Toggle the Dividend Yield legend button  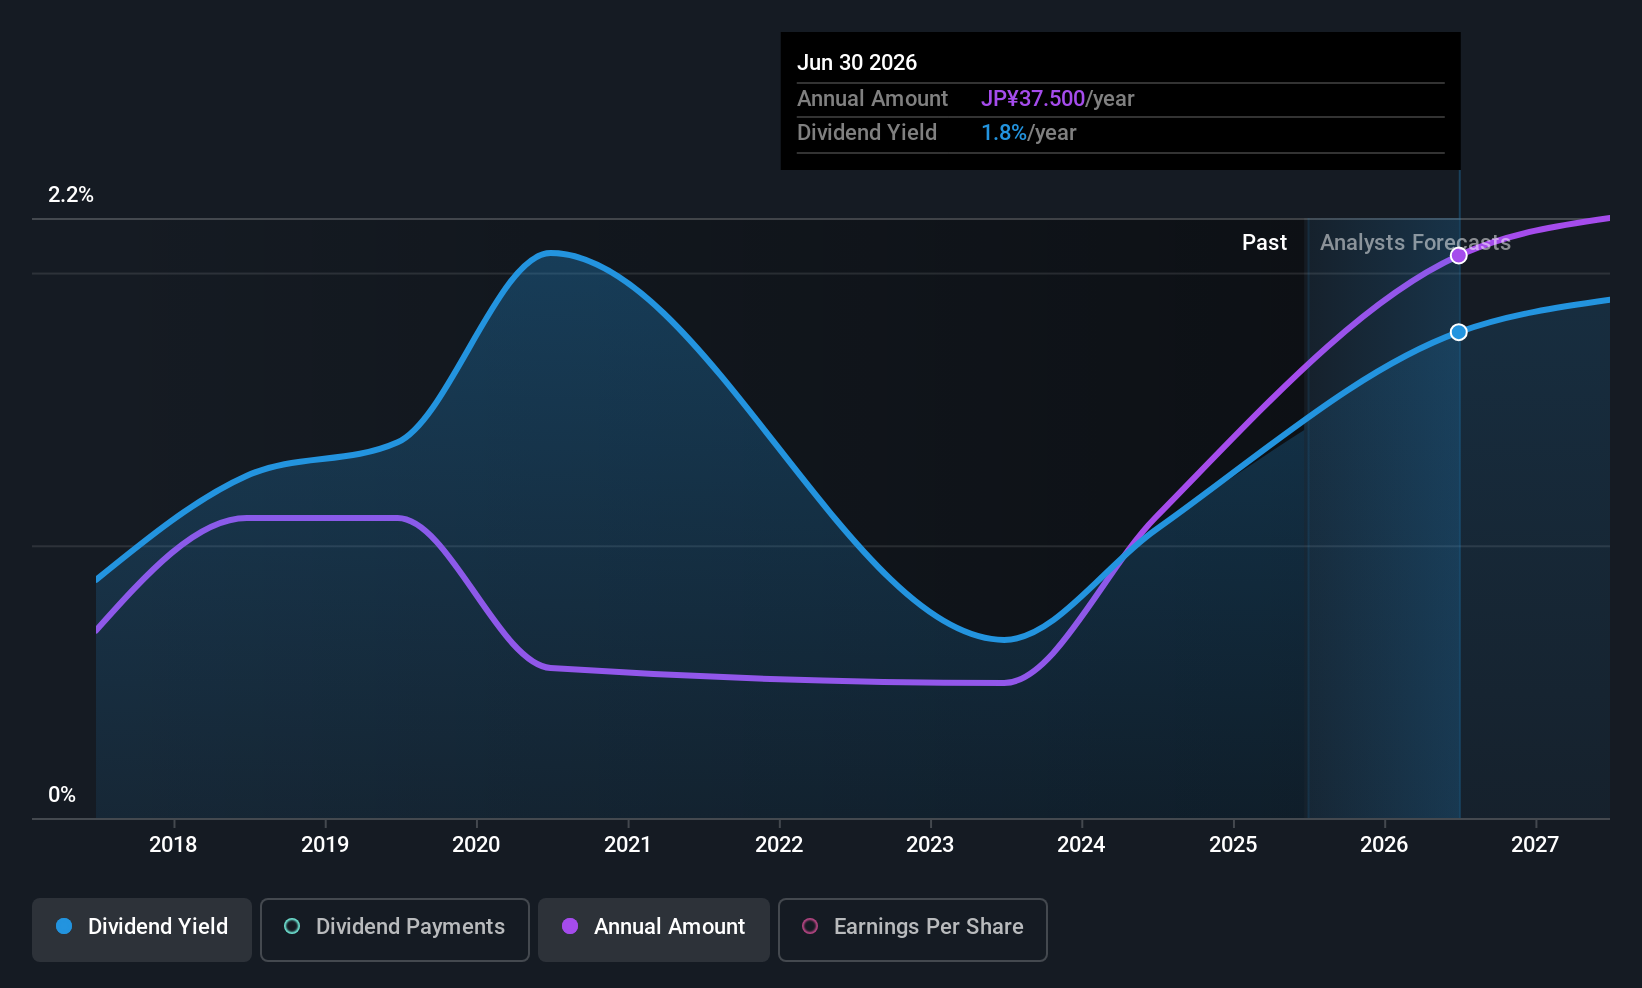point(142,929)
